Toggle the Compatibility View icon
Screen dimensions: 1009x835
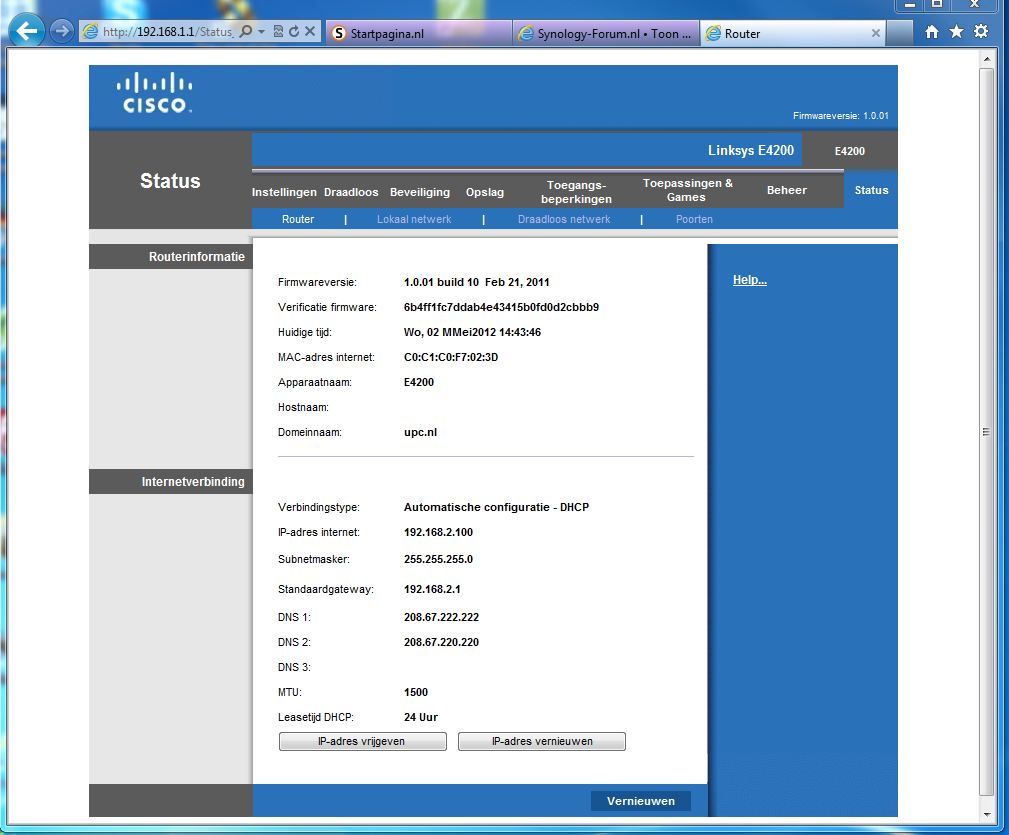(278, 32)
